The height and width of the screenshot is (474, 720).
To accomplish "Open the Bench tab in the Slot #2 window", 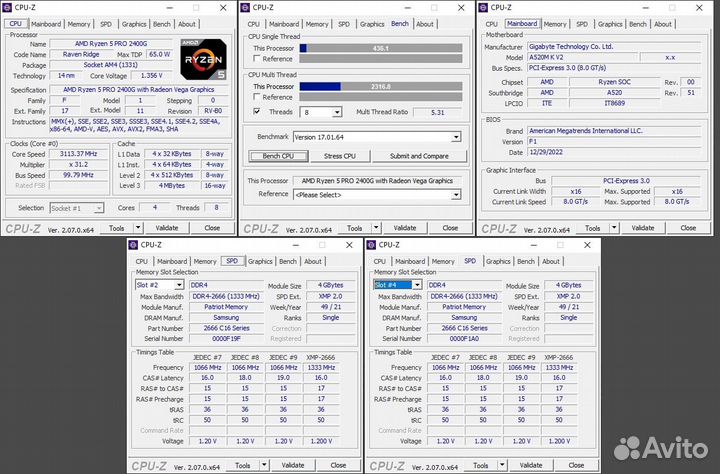I will [x=288, y=261].
